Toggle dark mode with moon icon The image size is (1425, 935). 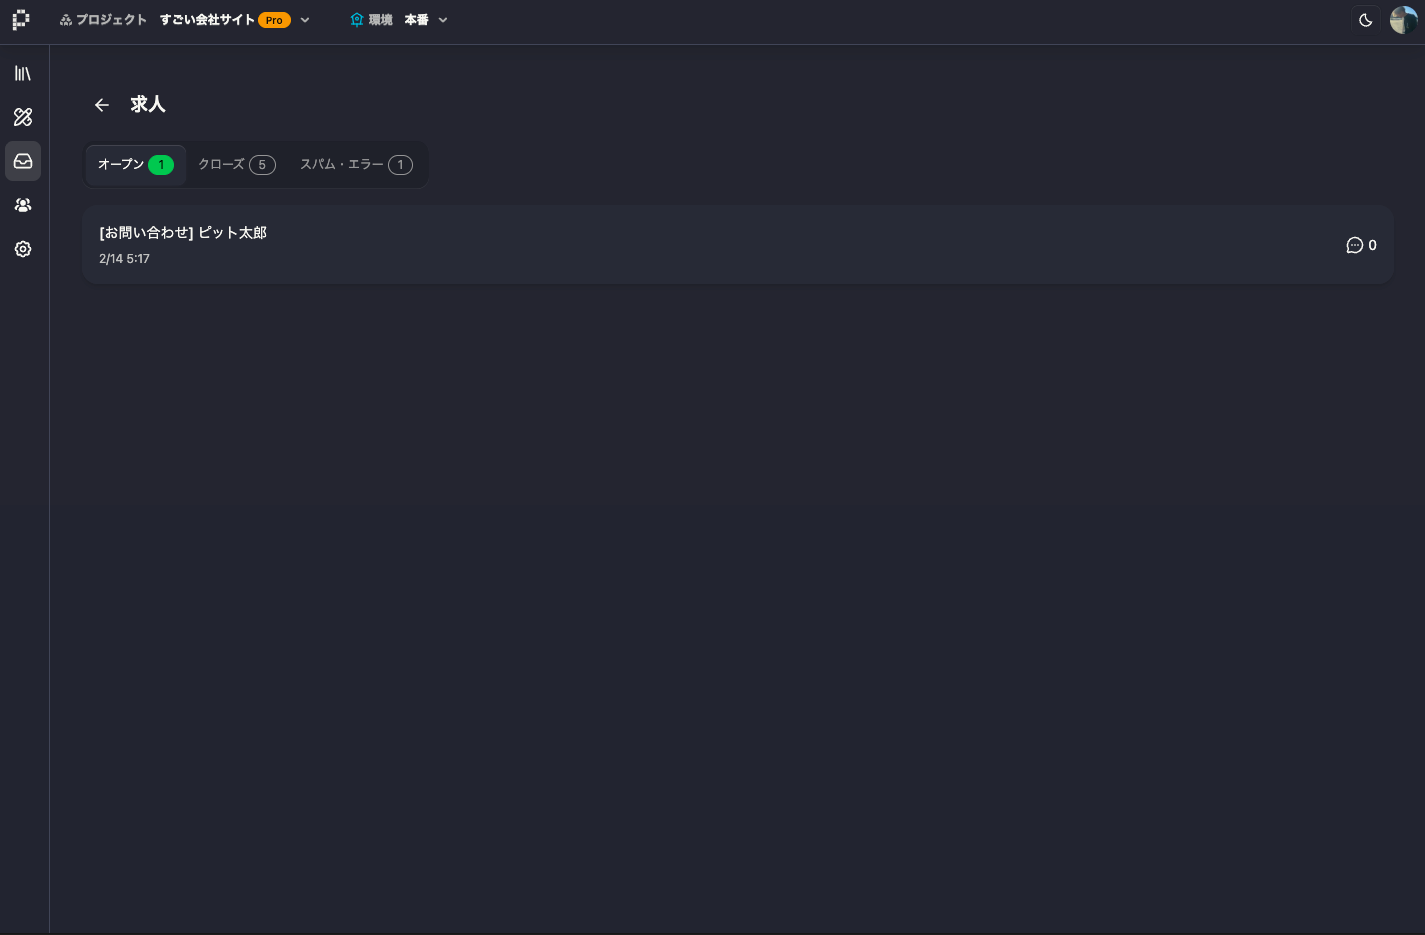pos(1366,20)
